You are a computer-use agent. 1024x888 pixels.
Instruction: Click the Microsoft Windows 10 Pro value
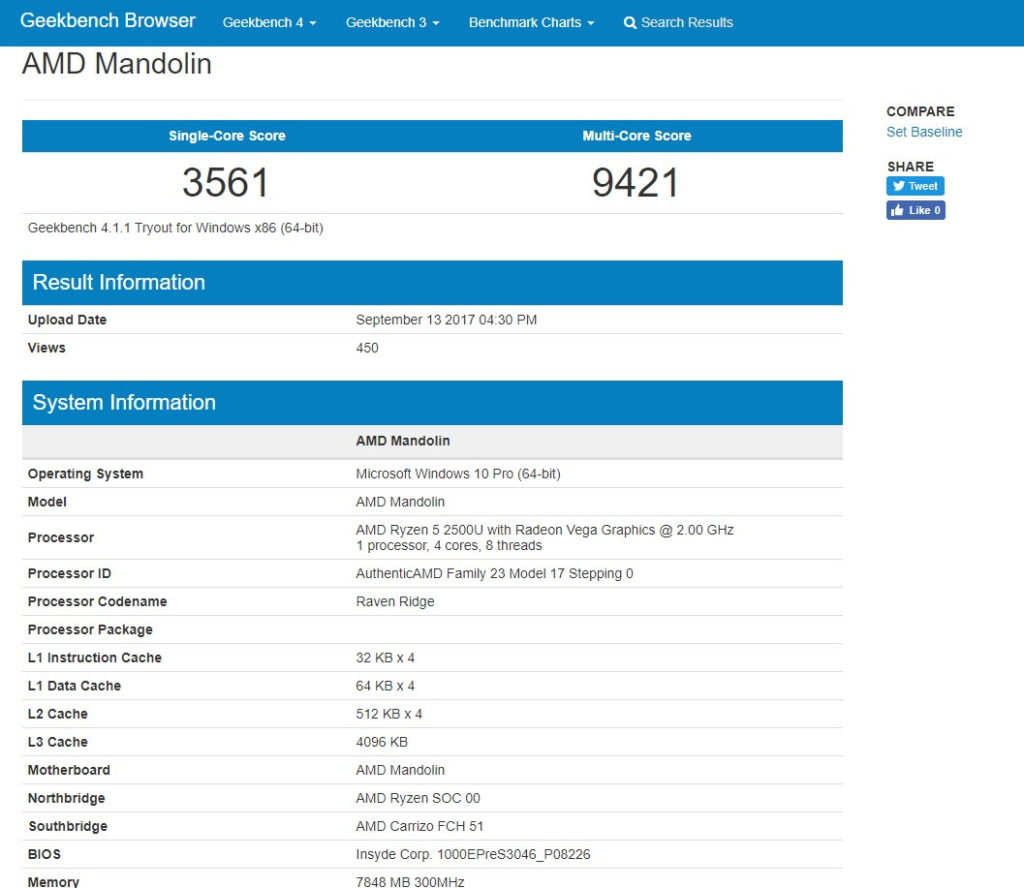458,474
